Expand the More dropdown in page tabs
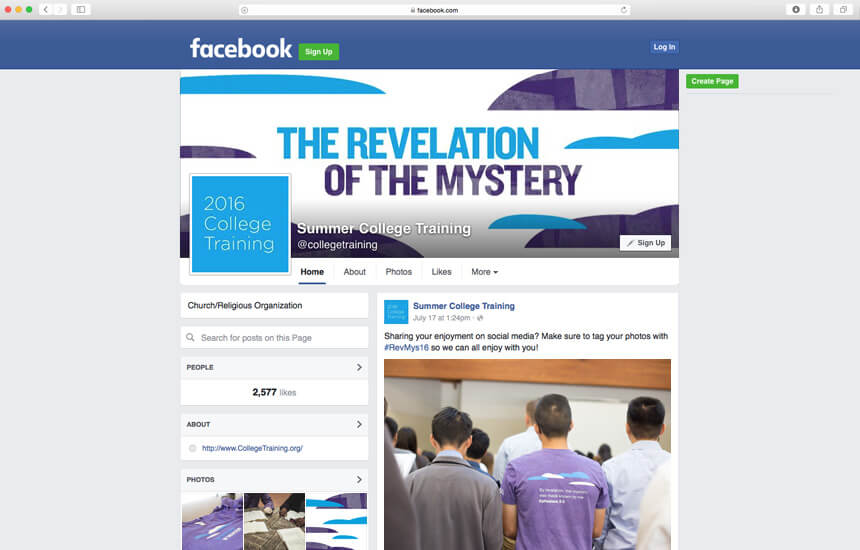 [484, 272]
